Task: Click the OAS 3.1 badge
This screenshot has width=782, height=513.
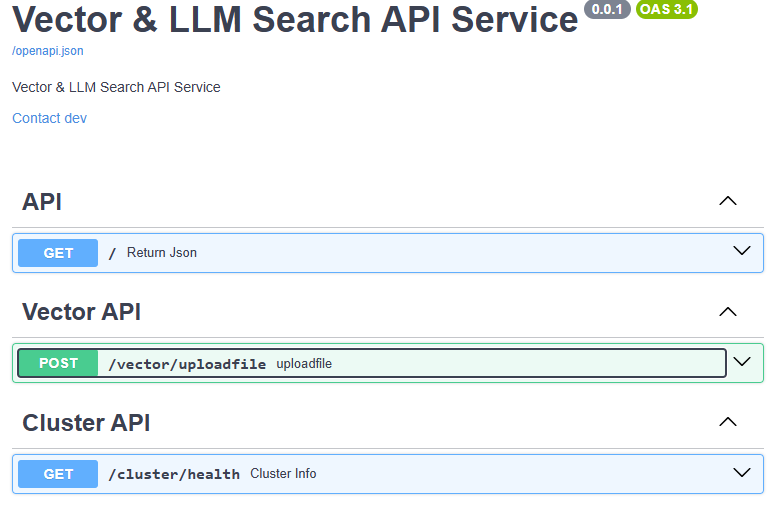Action: click(x=667, y=9)
